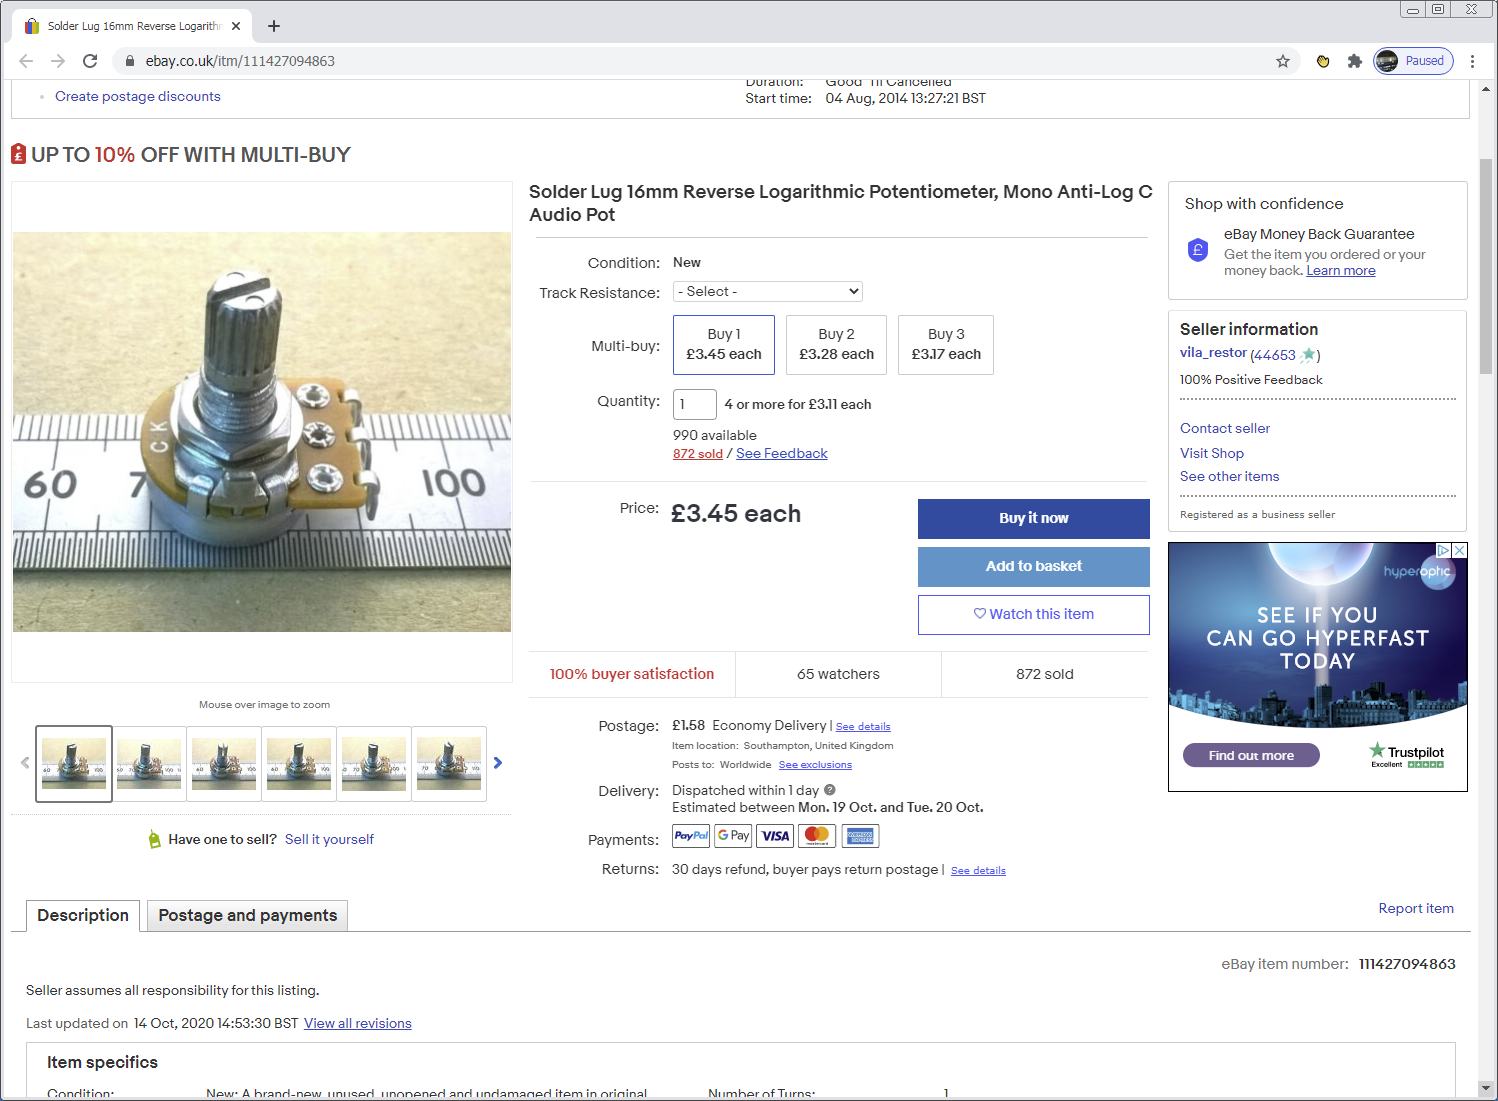The image size is (1498, 1101).
Task: Open the browser extensions puzzle icon
Action: click(x=1355, y=61)
